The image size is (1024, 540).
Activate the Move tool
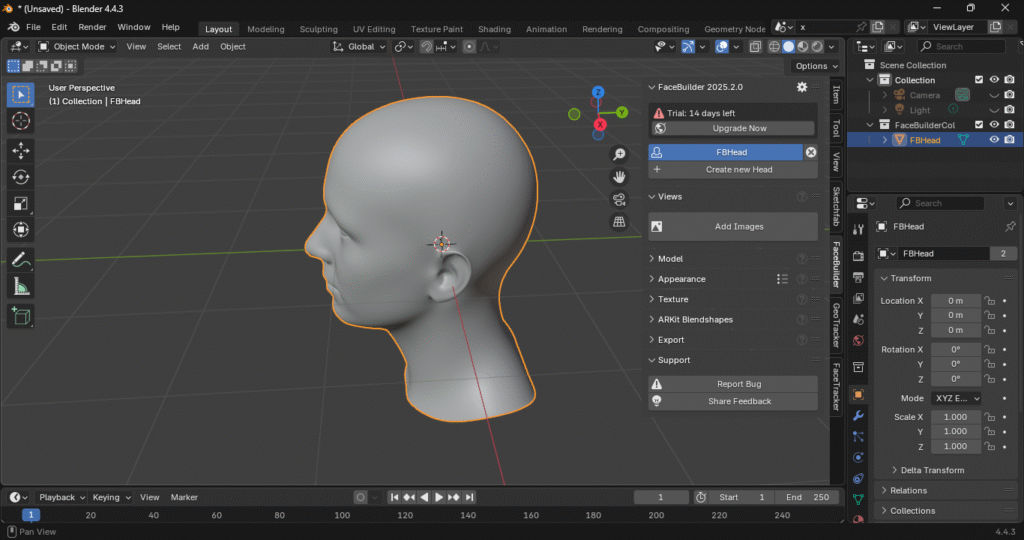click(x=21, y=151)
